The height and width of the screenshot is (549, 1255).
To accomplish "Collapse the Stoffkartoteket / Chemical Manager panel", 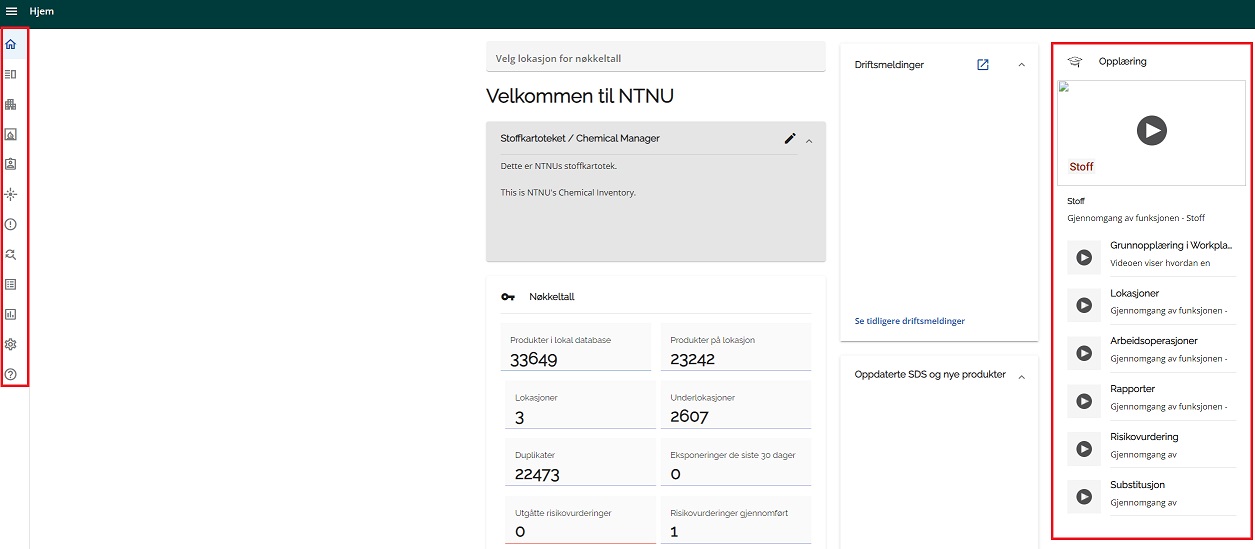I will point(809,141).
